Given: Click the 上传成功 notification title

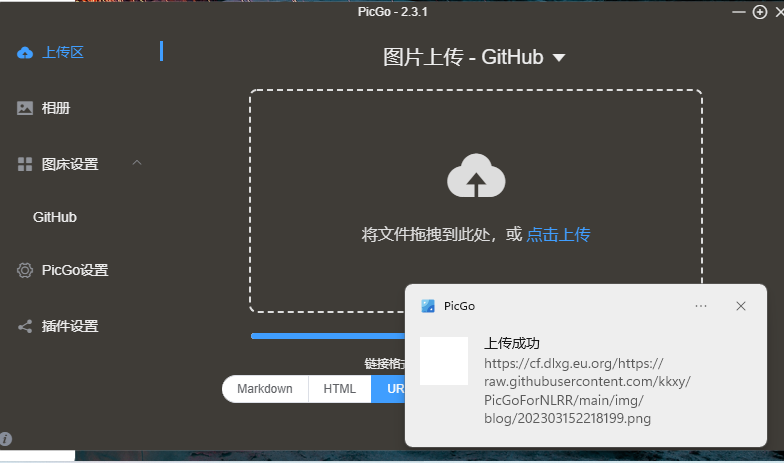Looking at the screenshot, I should click(512, 344).
